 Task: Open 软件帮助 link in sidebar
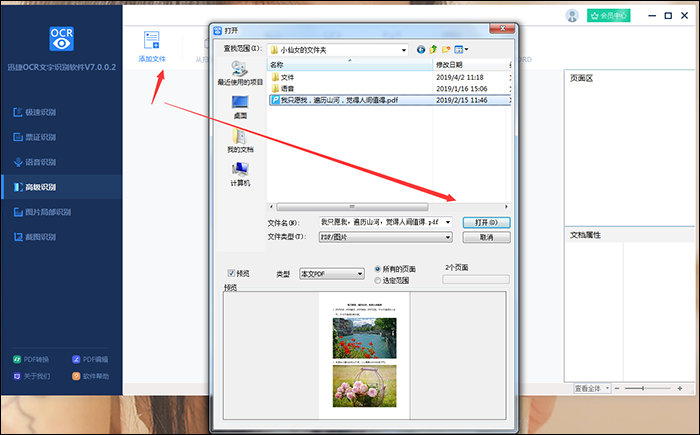[x=91, y=376]
